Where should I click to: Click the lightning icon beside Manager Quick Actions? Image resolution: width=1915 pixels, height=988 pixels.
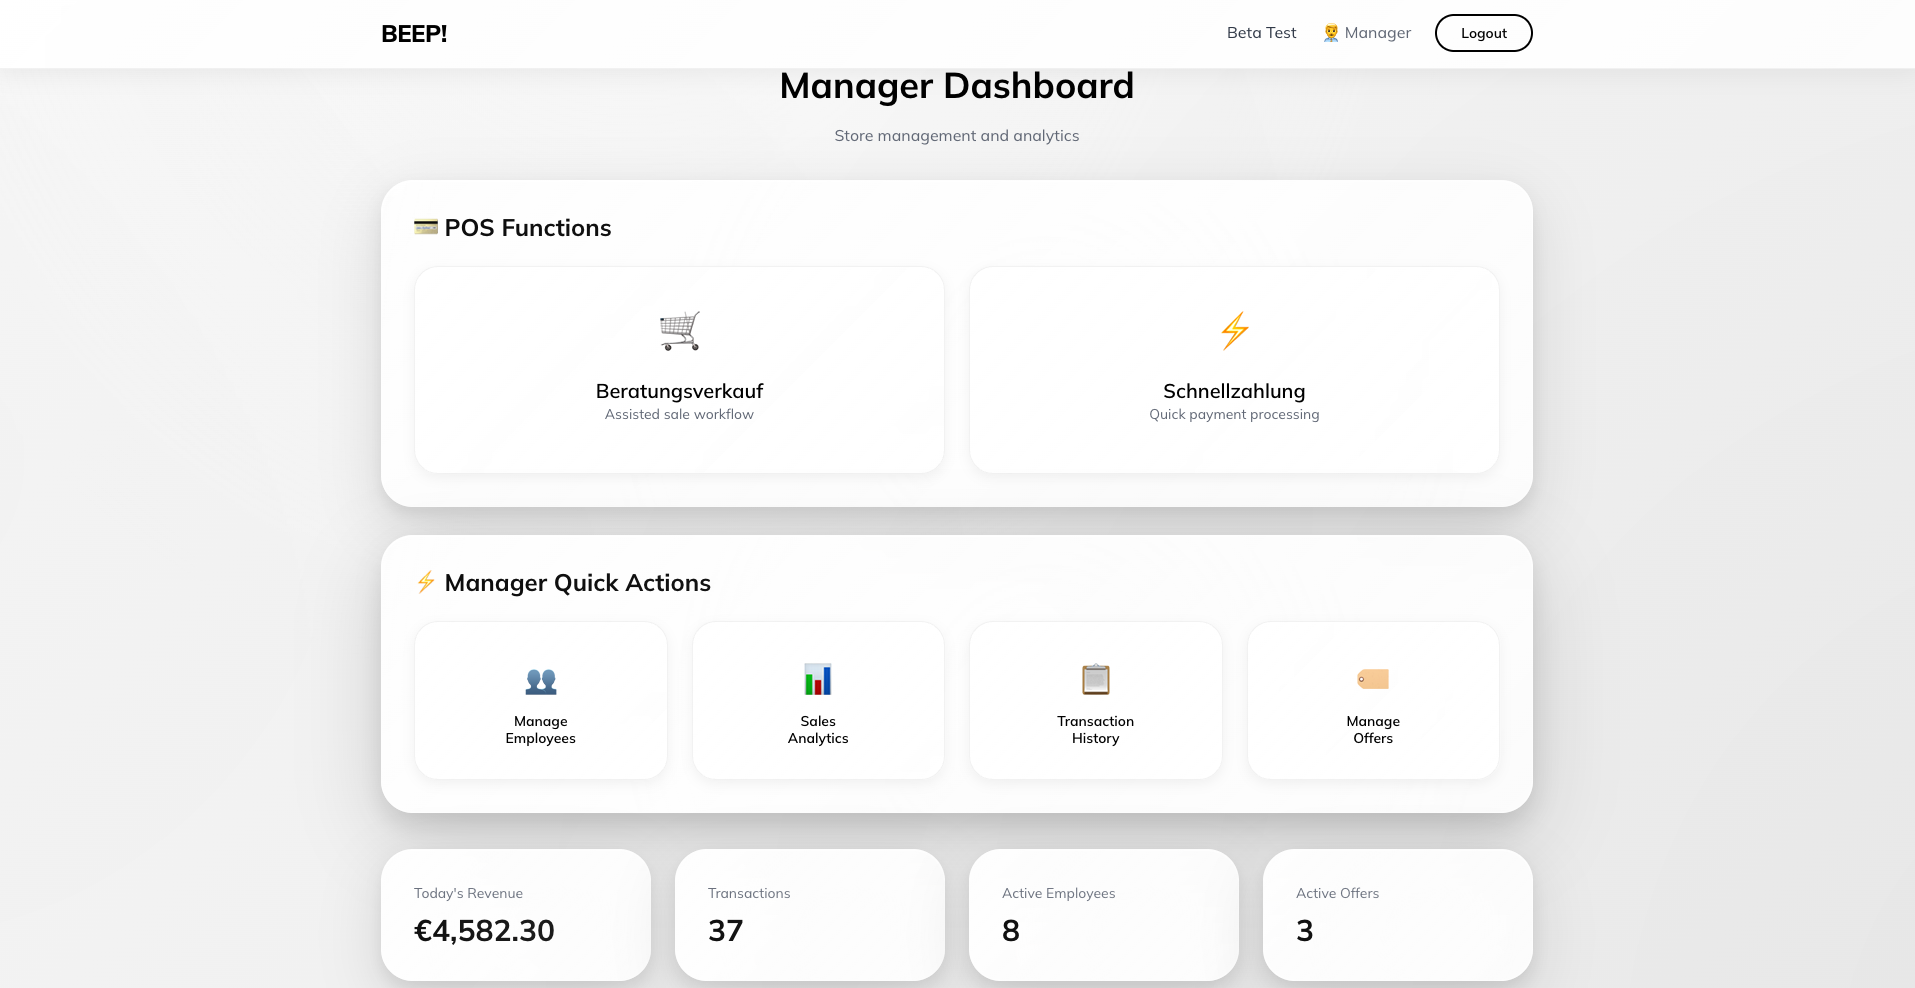click(426, 582)
